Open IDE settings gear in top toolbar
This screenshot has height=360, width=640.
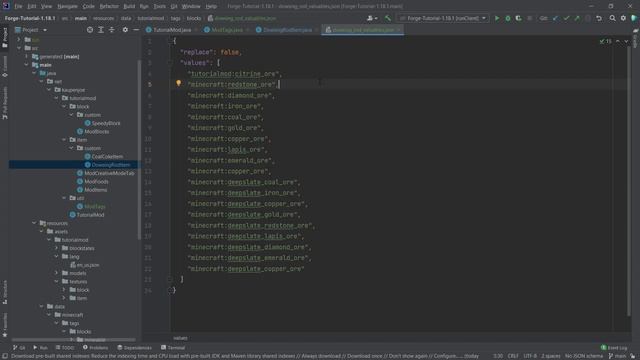click(623, 18)
